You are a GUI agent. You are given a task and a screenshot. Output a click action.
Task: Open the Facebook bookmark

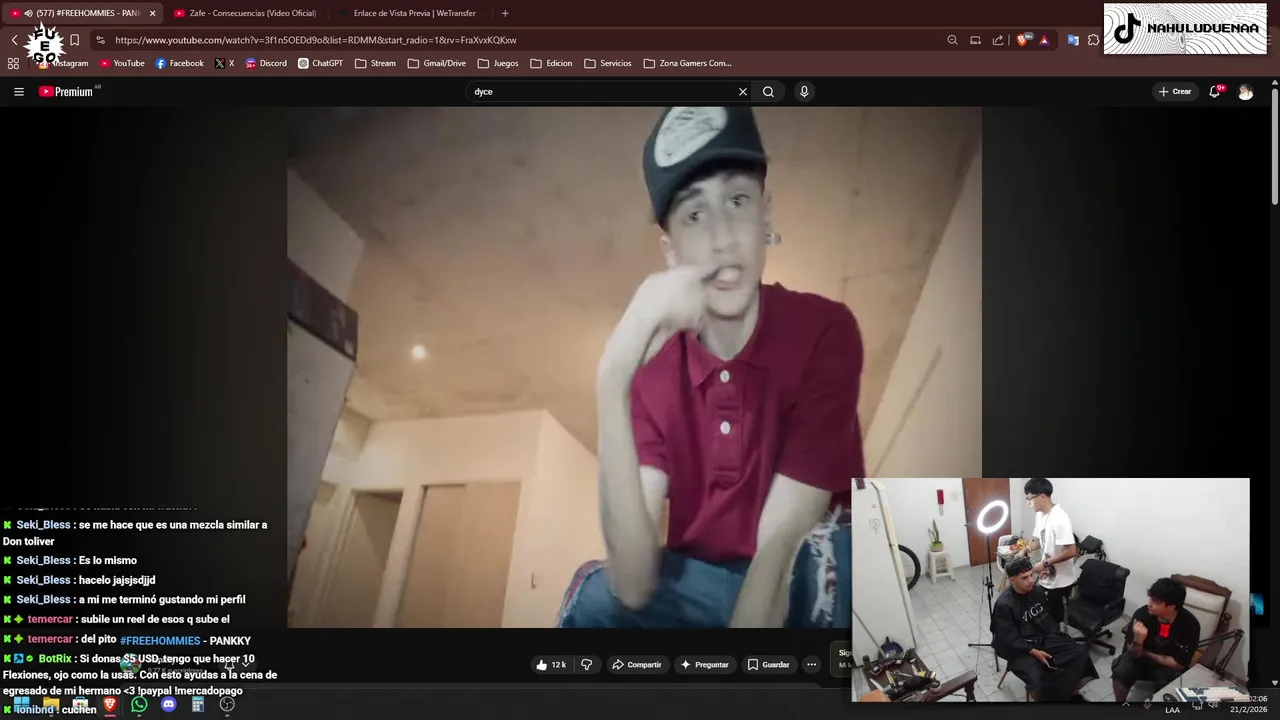click(180, 63)
